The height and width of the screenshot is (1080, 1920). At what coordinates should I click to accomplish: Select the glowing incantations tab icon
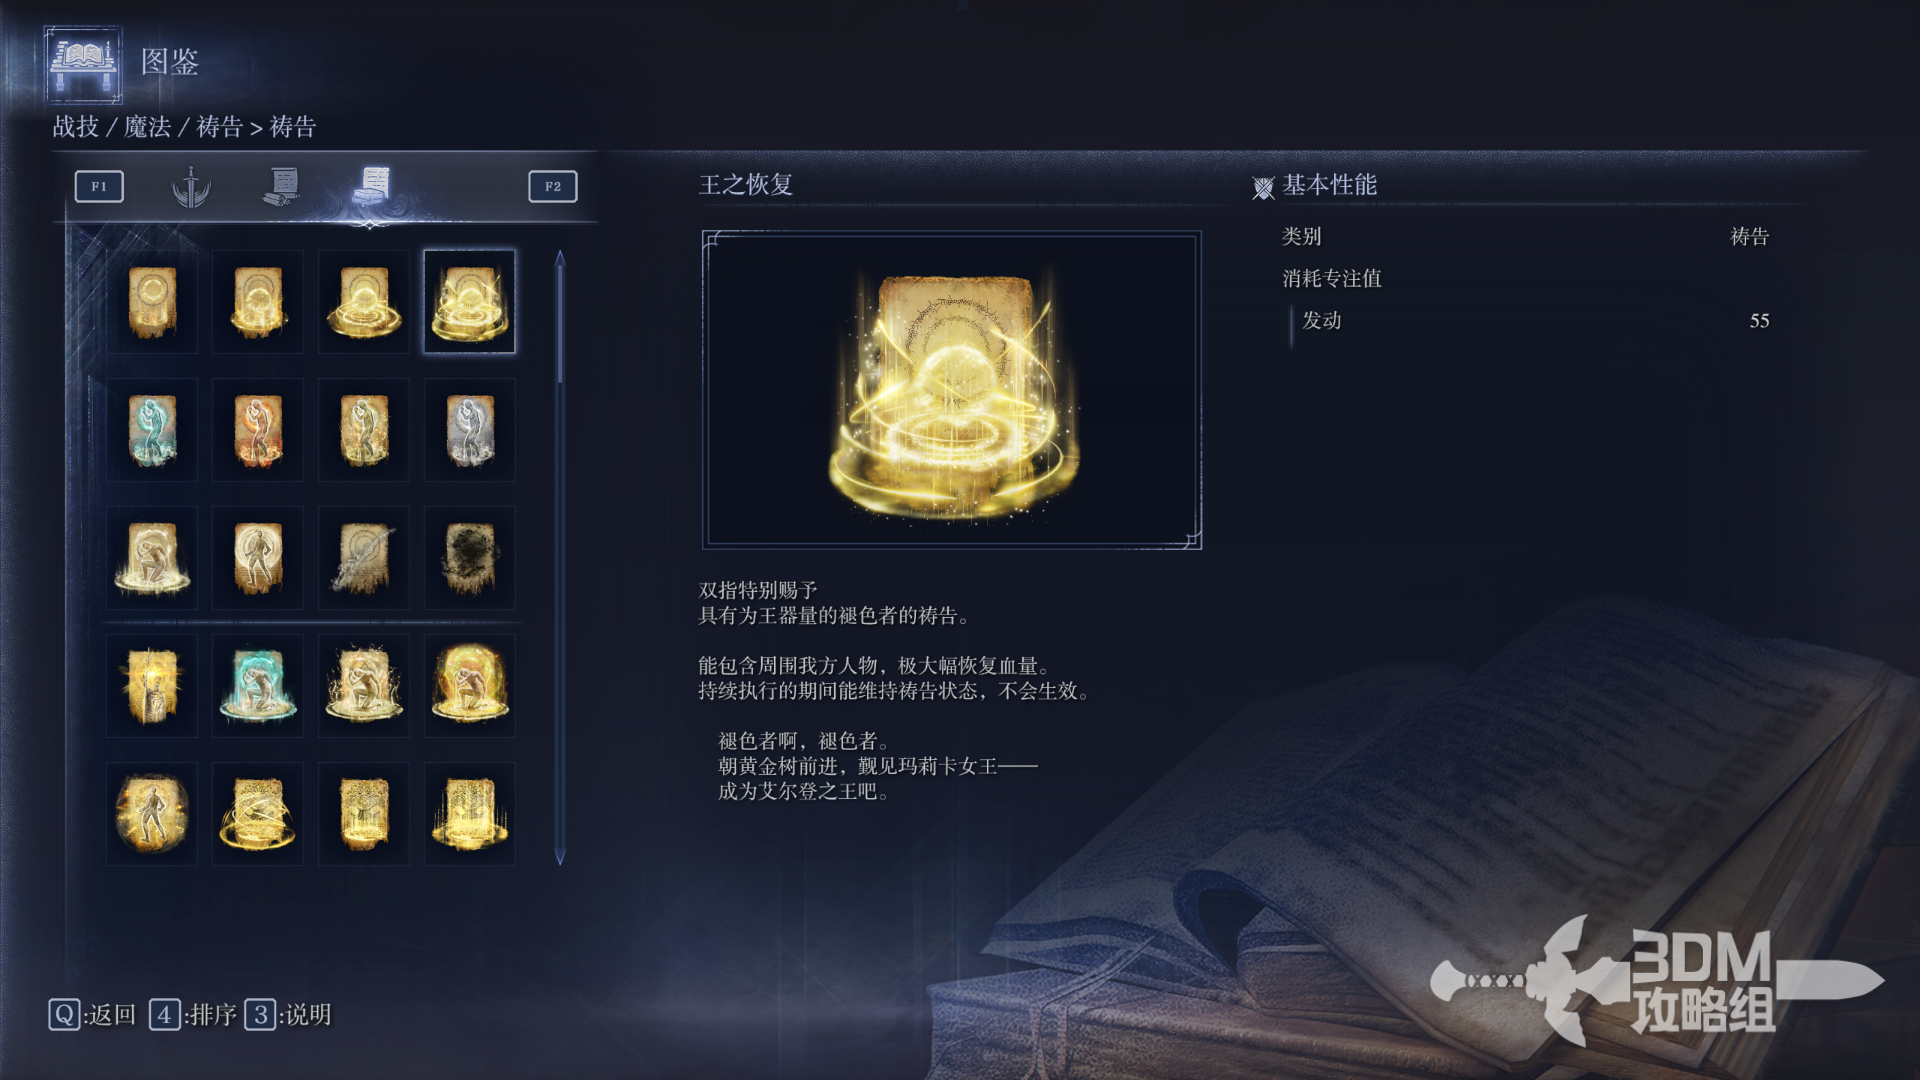point(372,186)
